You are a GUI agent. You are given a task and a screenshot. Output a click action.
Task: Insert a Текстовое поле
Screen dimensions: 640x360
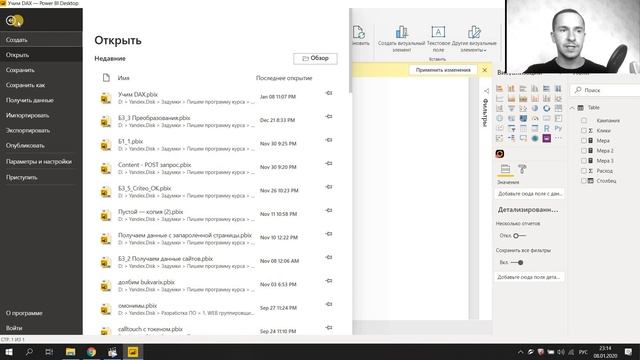coord(438,39)
